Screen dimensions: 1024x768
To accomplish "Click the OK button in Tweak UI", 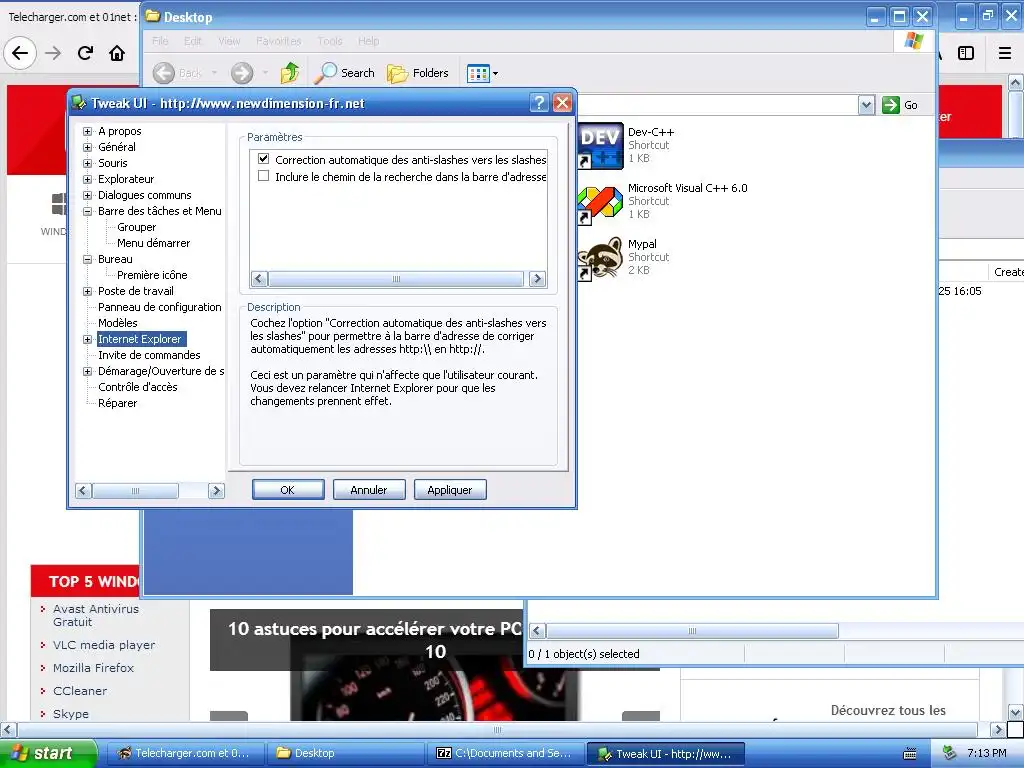I will (x=288, y=490).
